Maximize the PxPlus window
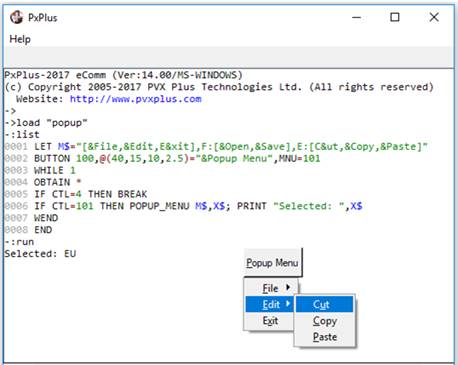Viewport: 458px width, 365px height. tap(395, 17)
